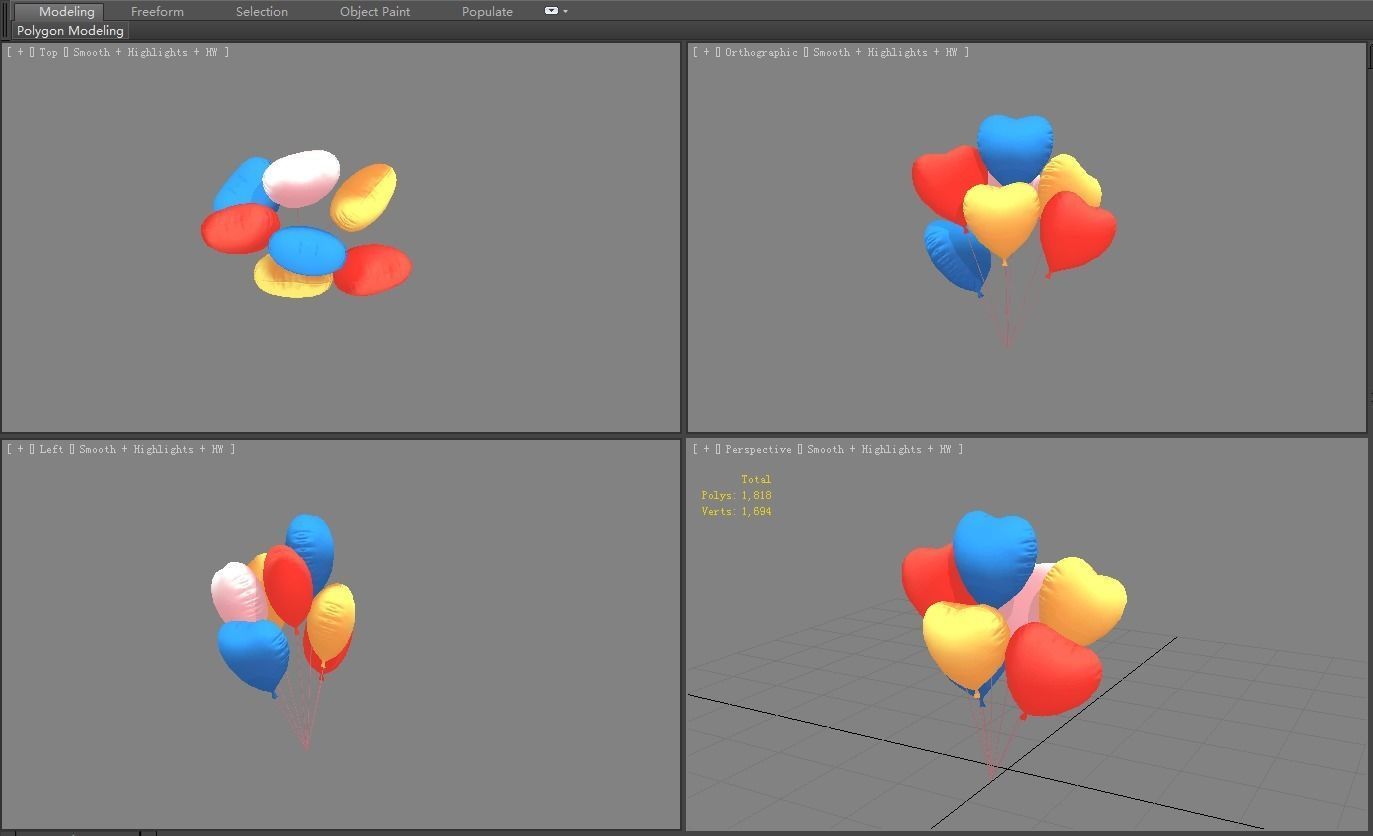Click the Top viewport view label
1373x836 pixels.
click(x=48, y=52)
